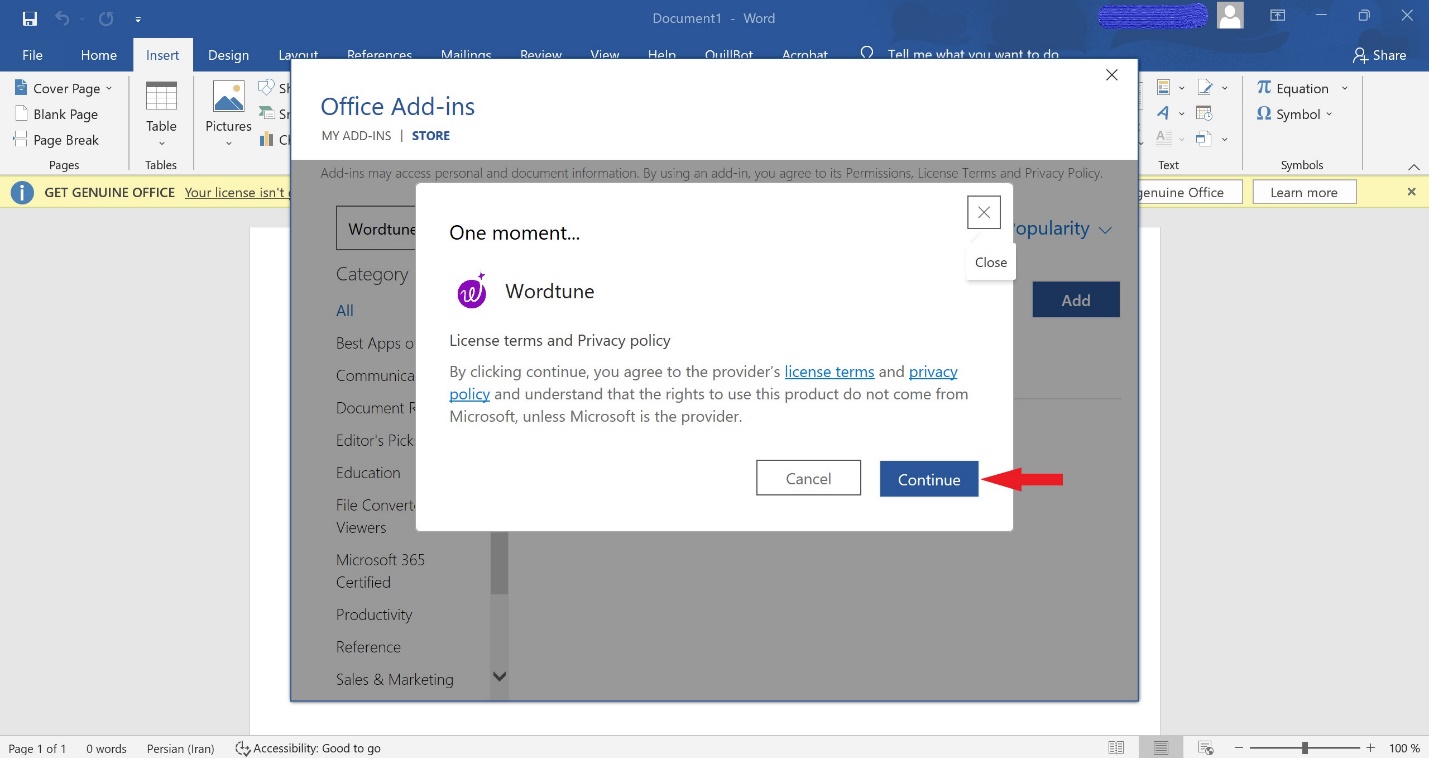Click the Shapes icon in the ribbon
The height and width of the screenshot is (758, 1429).
coord(267,88)
